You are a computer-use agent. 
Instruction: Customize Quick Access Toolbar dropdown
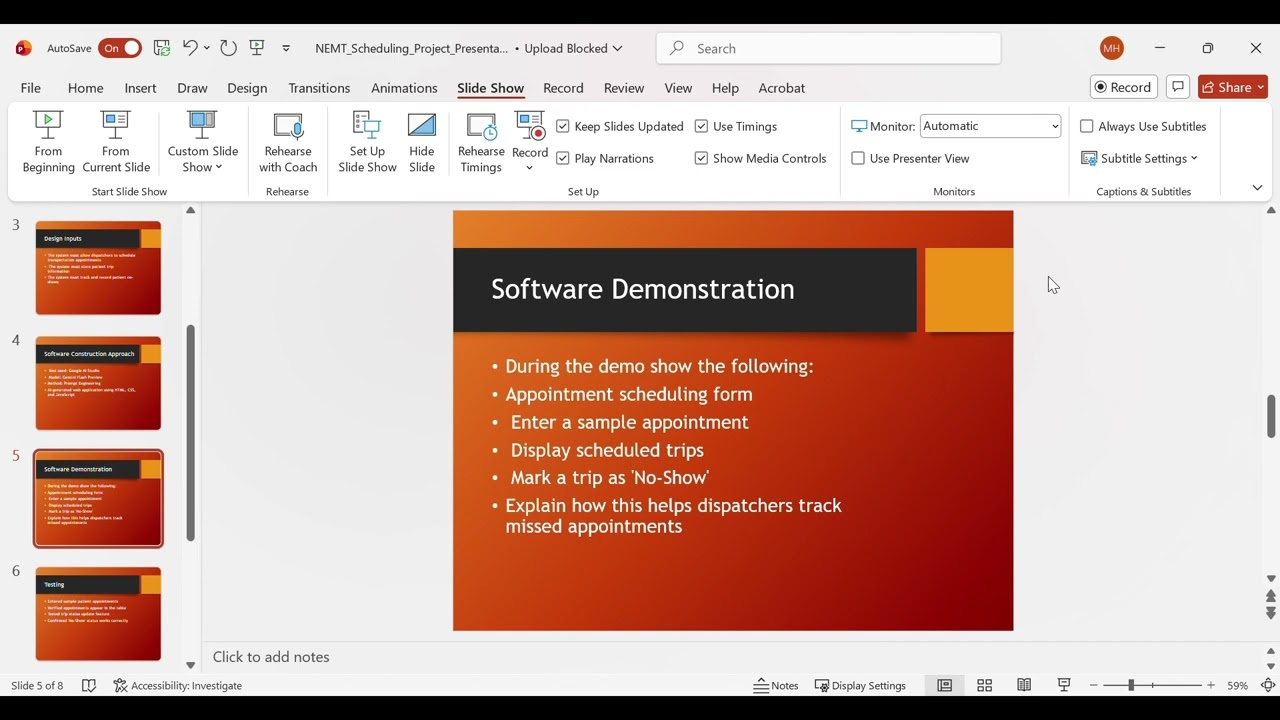tap(286, 48)
